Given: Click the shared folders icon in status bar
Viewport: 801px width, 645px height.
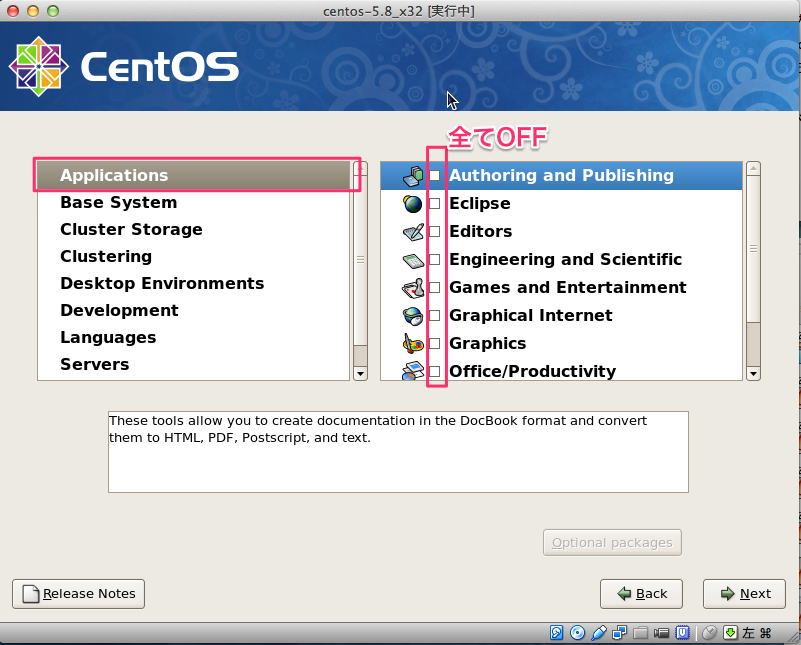Looking at the screenshot, I should (641, 632).
